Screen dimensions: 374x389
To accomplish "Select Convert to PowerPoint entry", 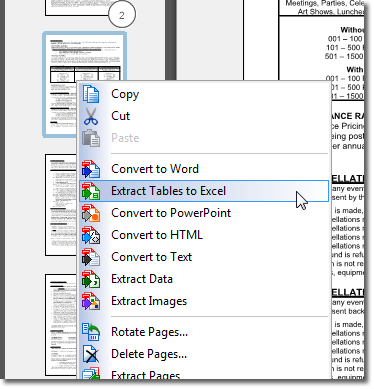I will (x=204, y=213).
